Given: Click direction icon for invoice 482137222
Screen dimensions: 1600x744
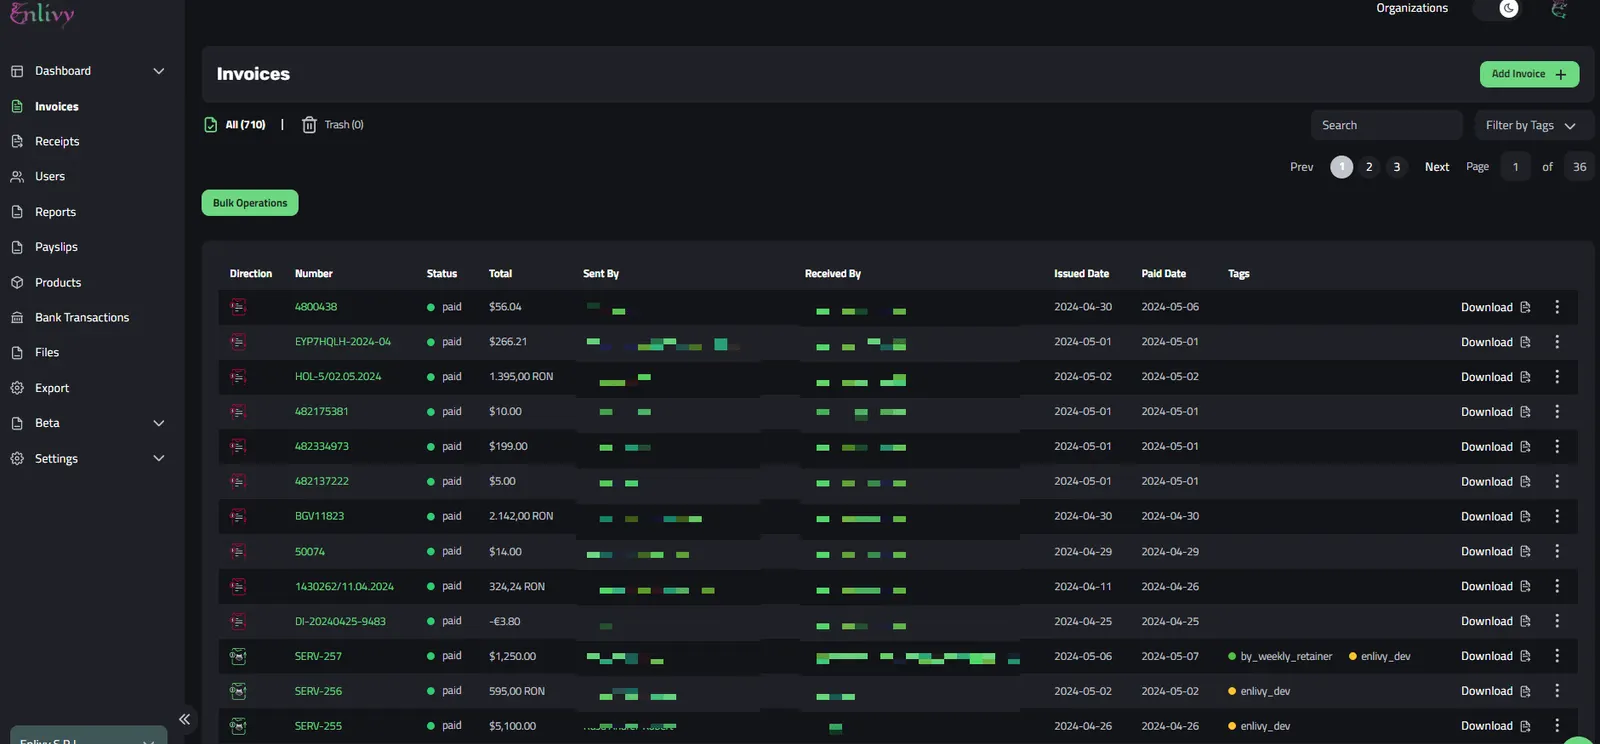Looking at the screenshot, I should [238, 481].
